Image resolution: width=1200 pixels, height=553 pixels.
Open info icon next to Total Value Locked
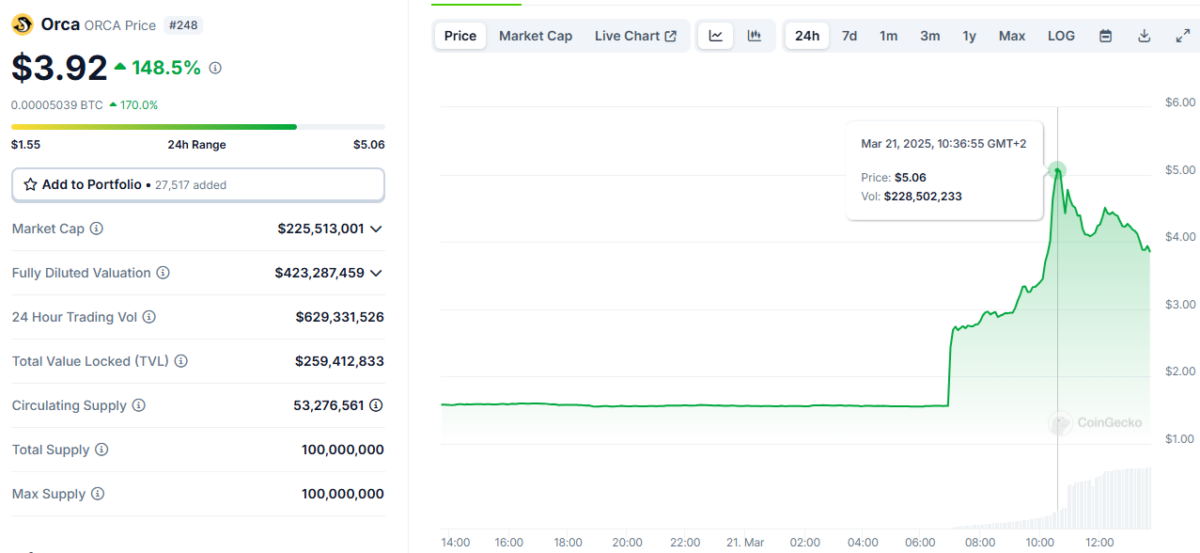pos(181,361)
